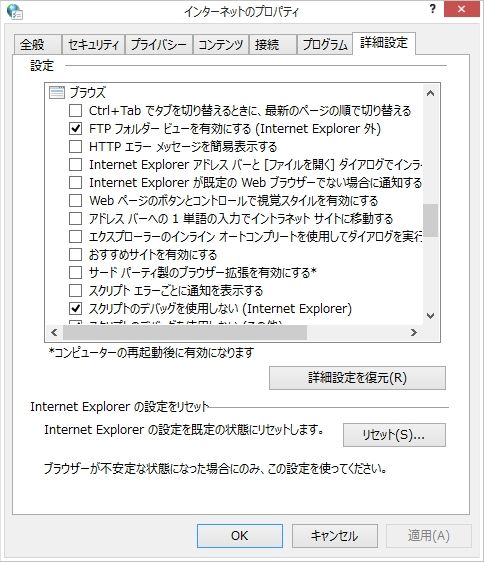Uncheck FTP フォルダー ビューを有効にする checkbox

pos(75,128)
